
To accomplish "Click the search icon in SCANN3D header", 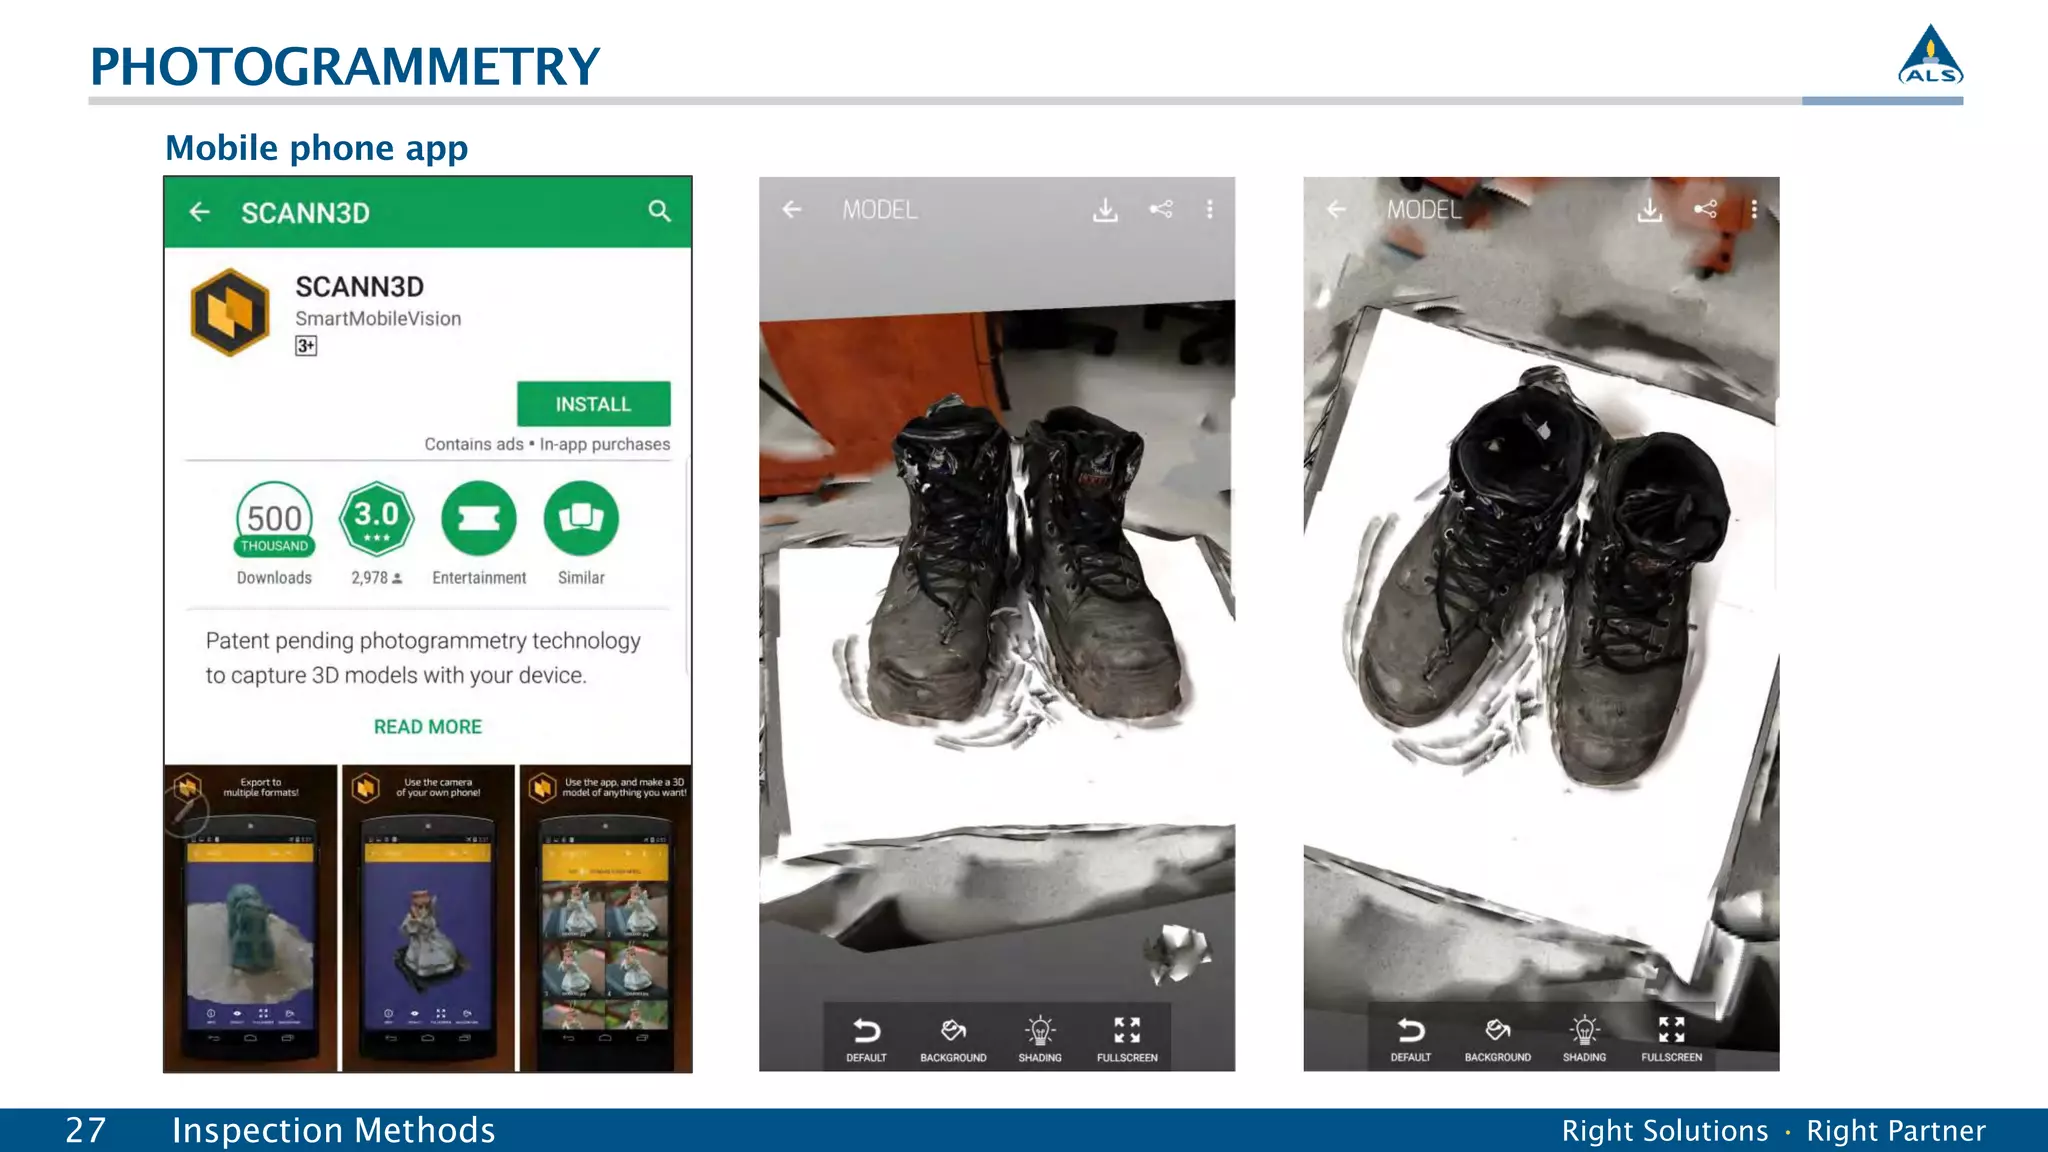I will [659, 211].
